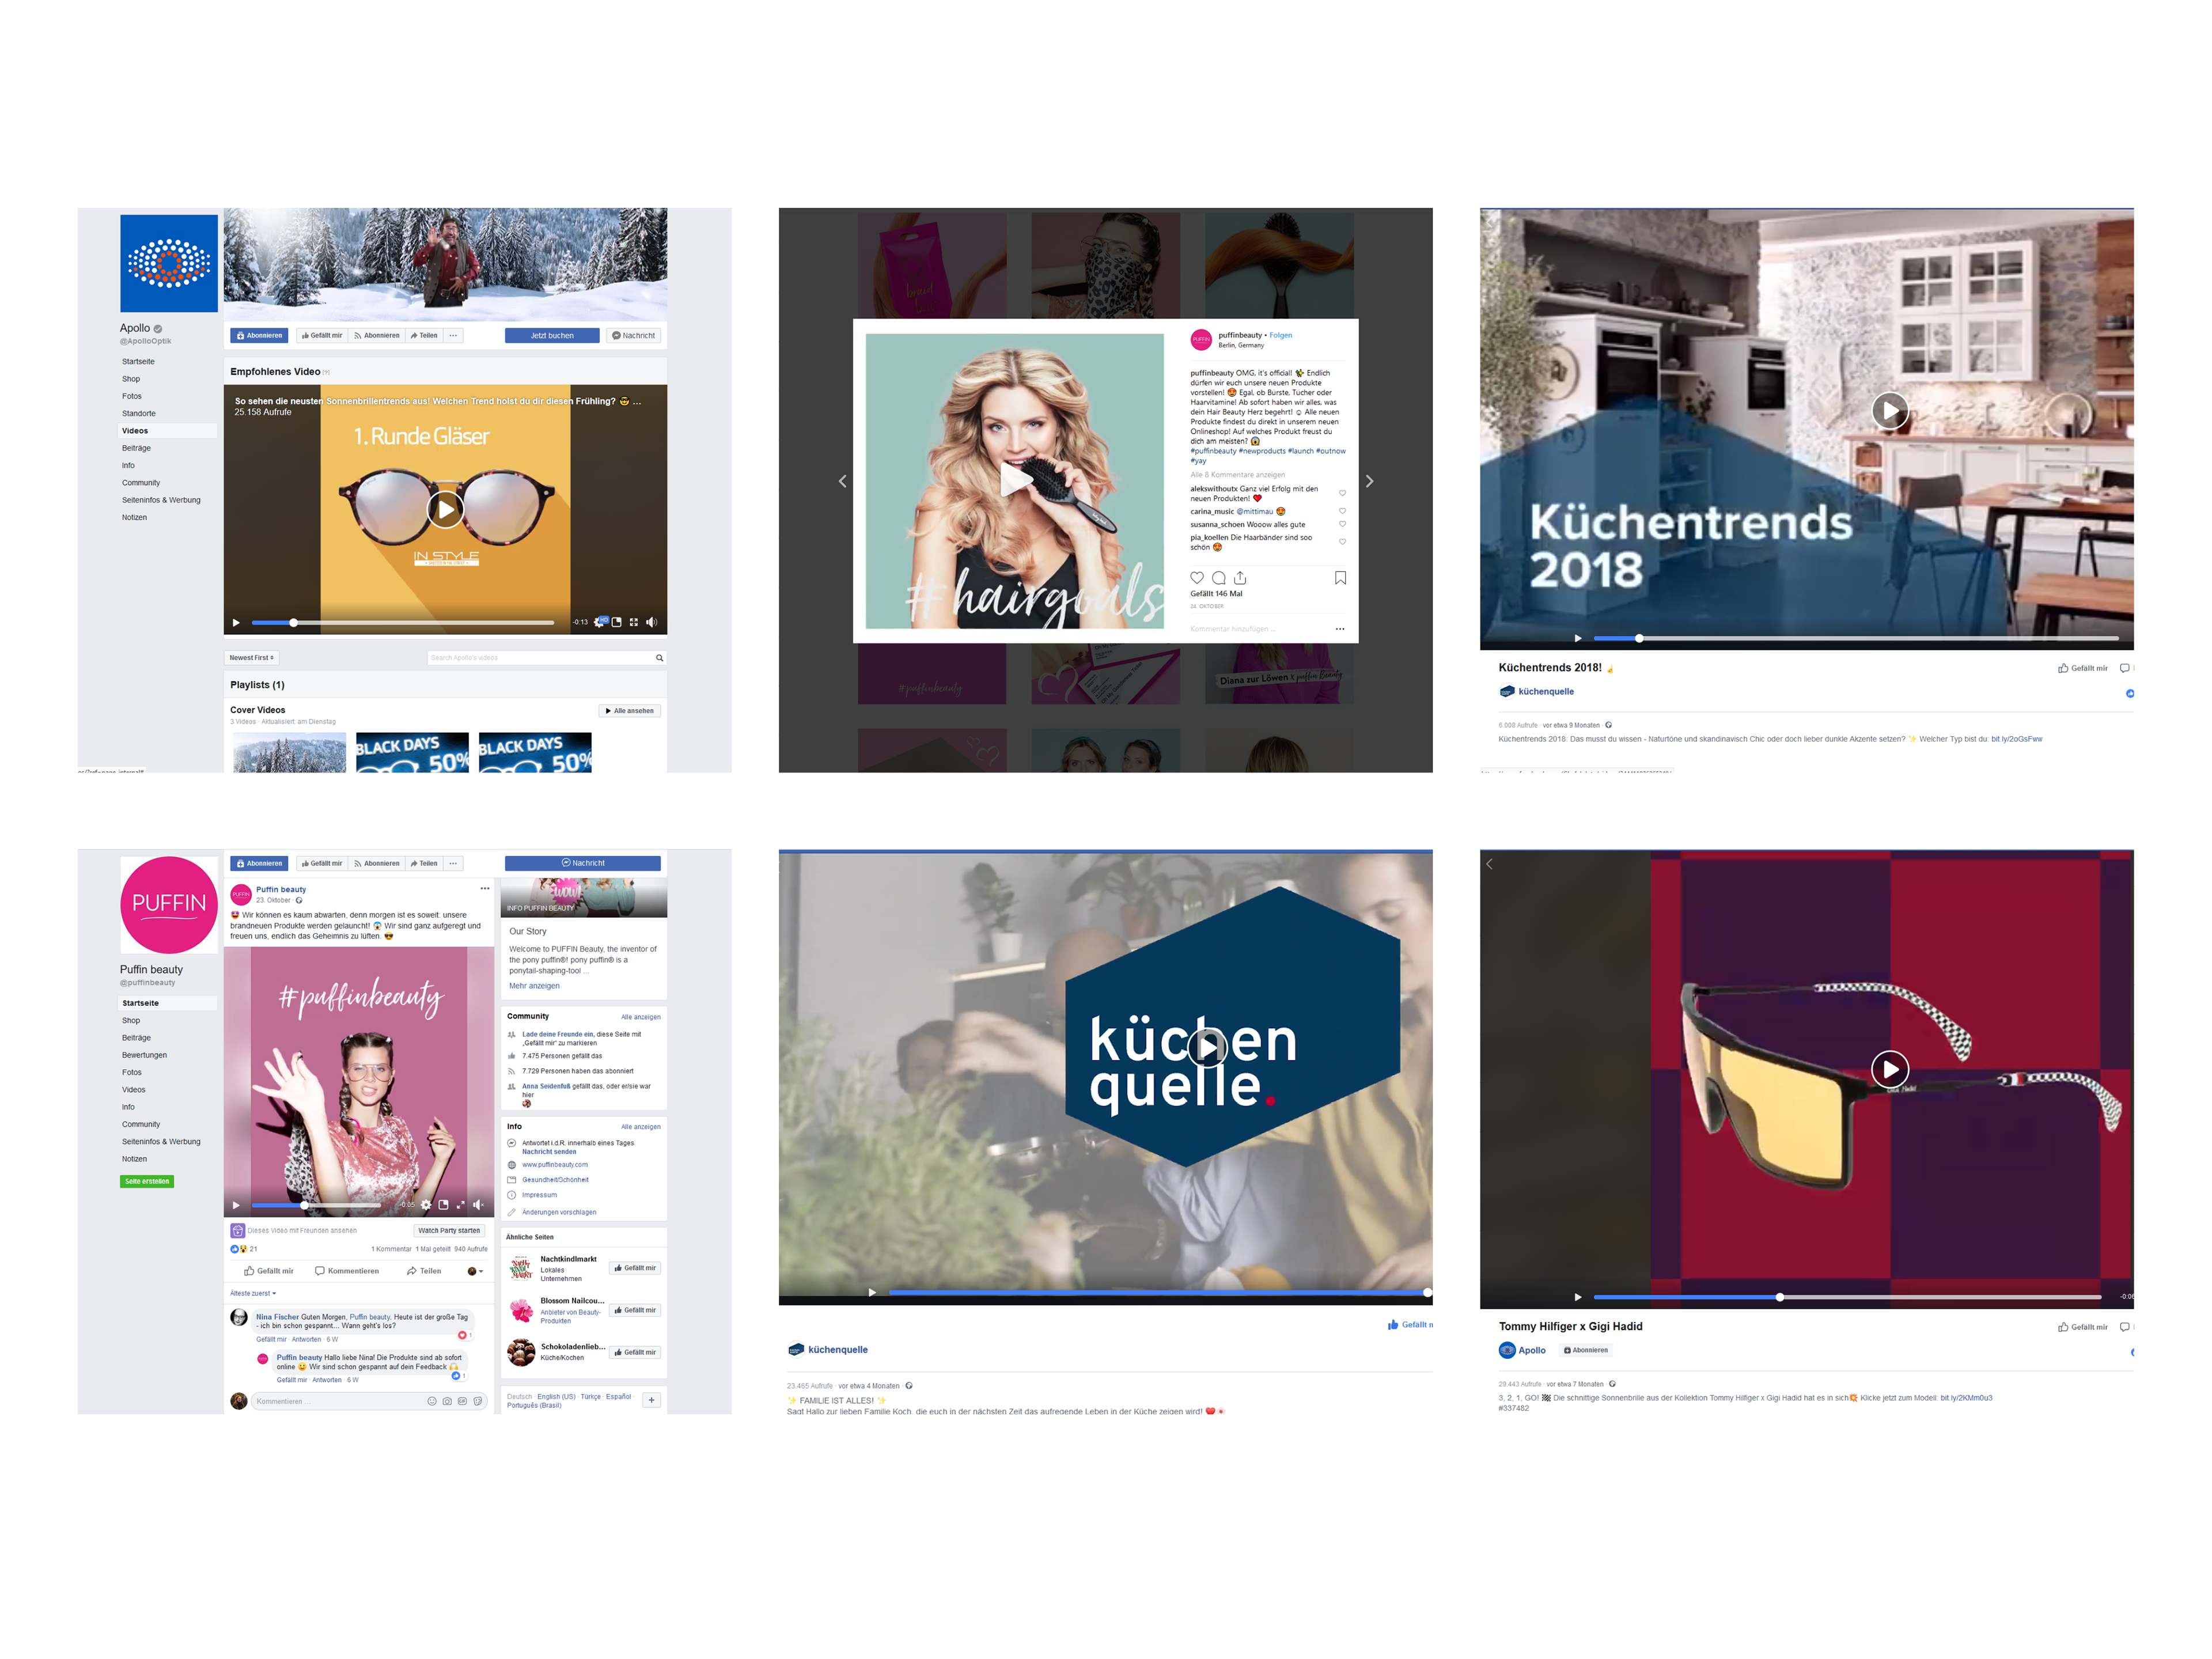Viewport: 2212px width, 1659px height.
Task: Click green Seite erstellen button
Action: [x=147, y=1181]
